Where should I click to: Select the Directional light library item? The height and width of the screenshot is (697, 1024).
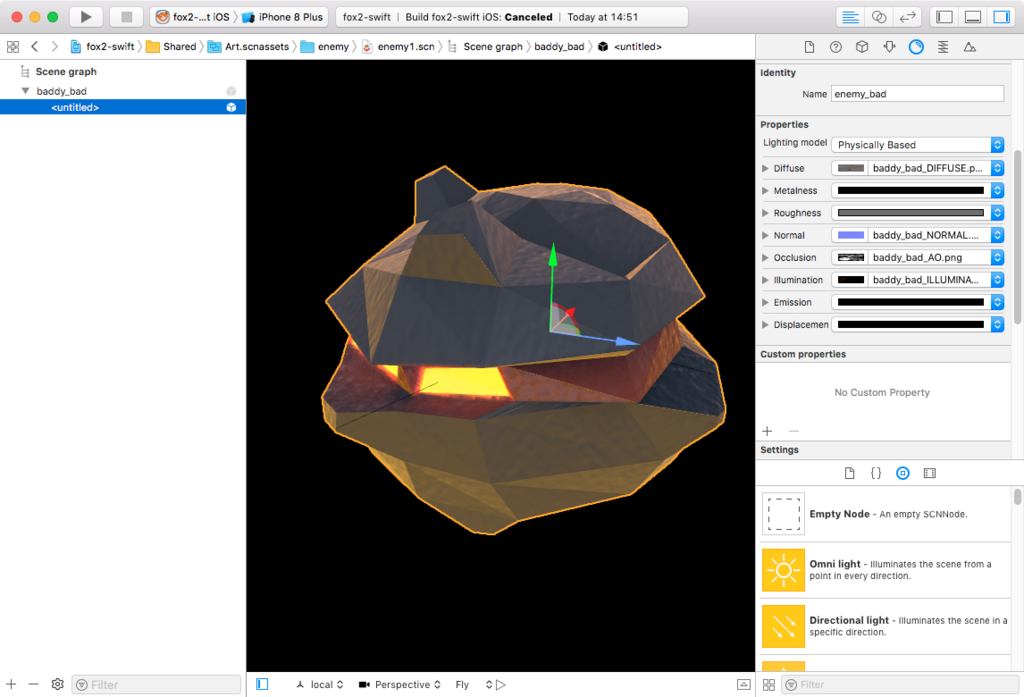coord(886,626)
